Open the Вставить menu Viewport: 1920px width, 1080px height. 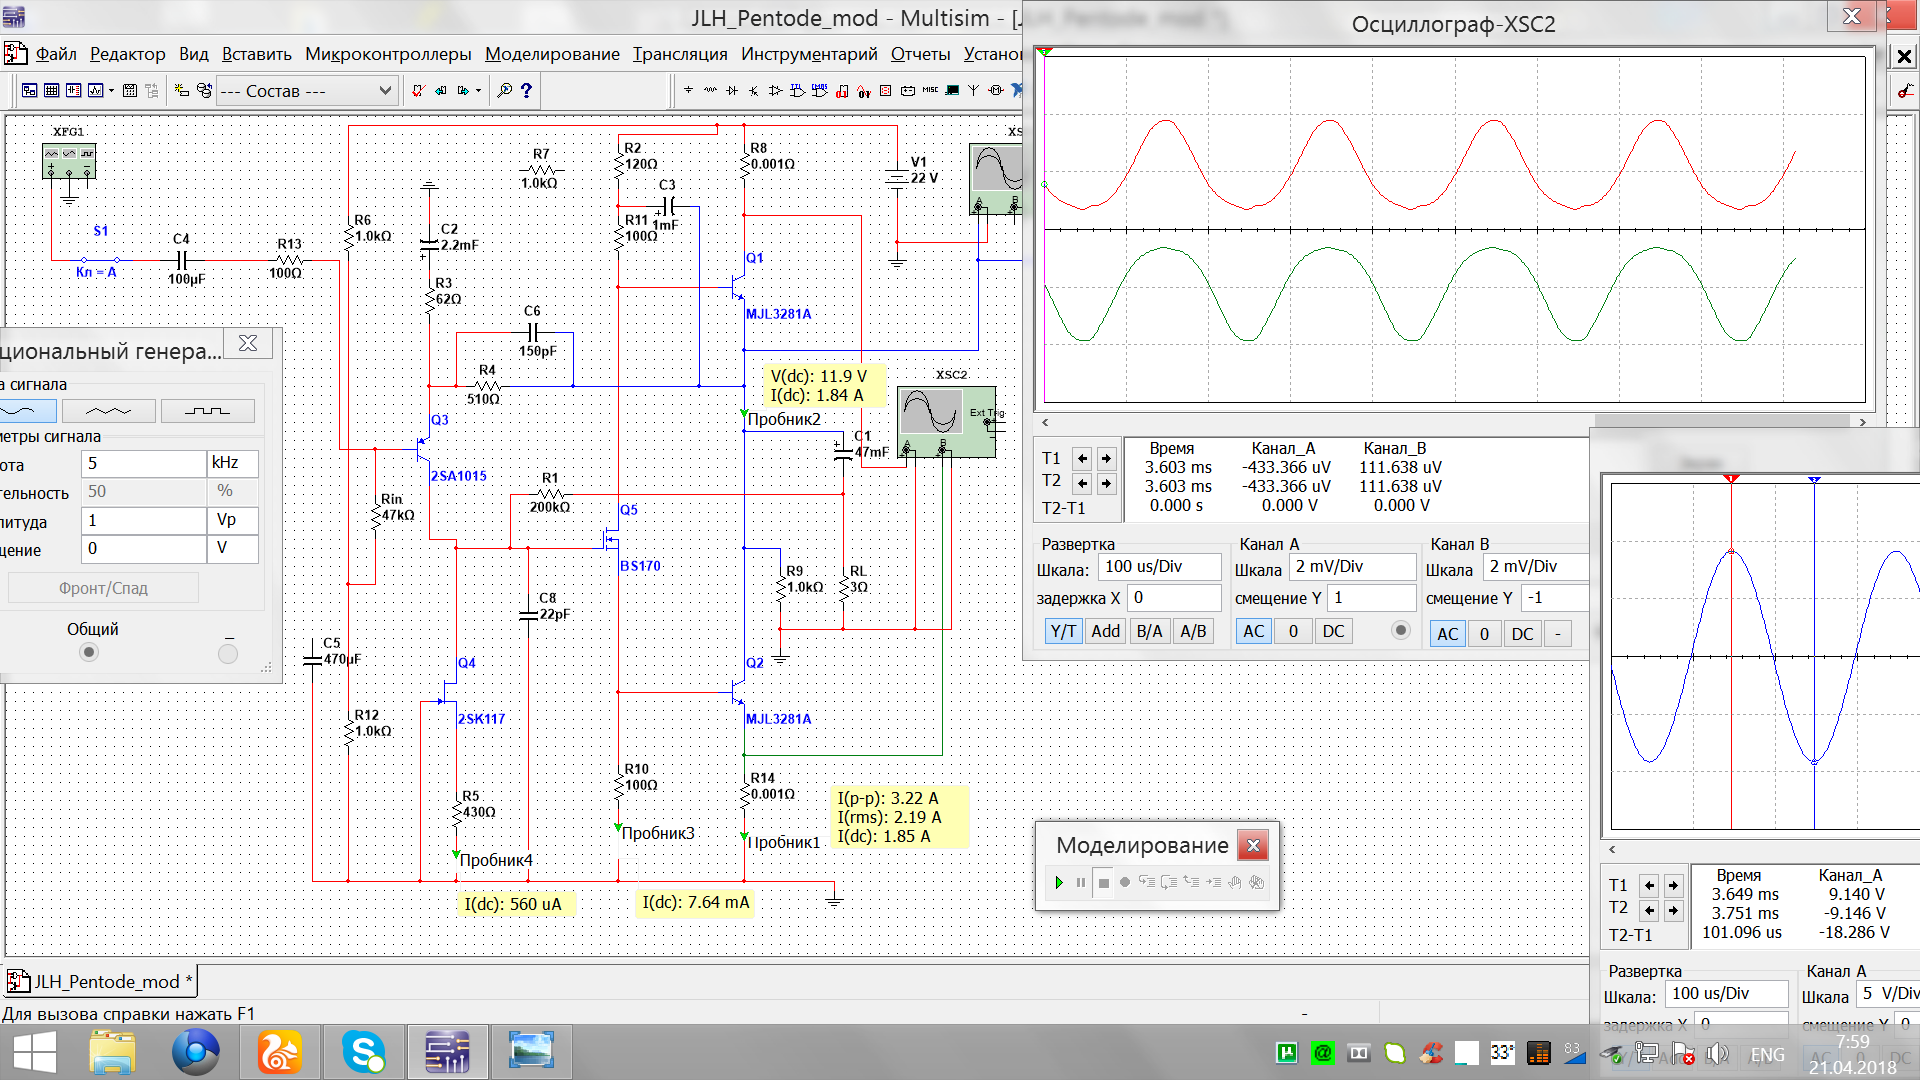click(256, 54)
